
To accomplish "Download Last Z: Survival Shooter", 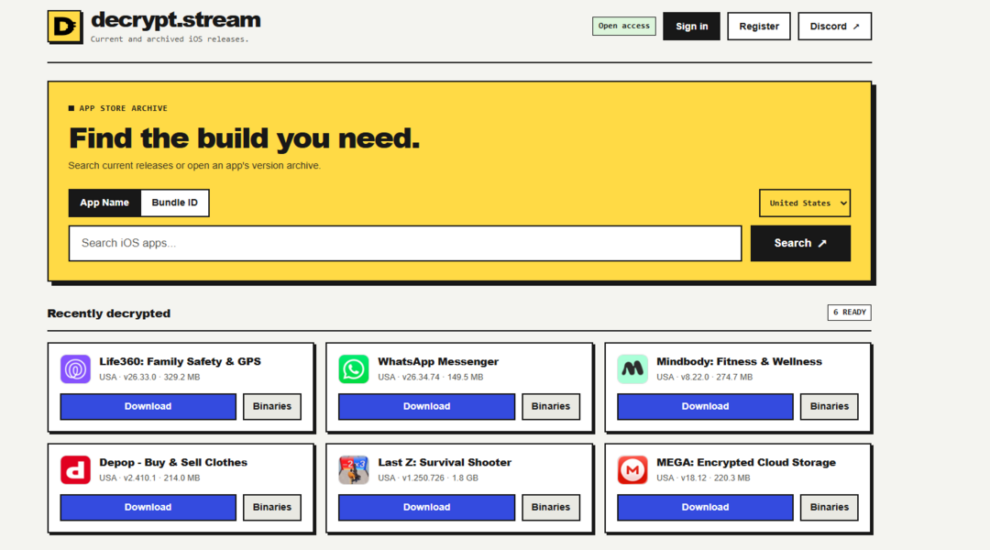I will click(427, 508).
